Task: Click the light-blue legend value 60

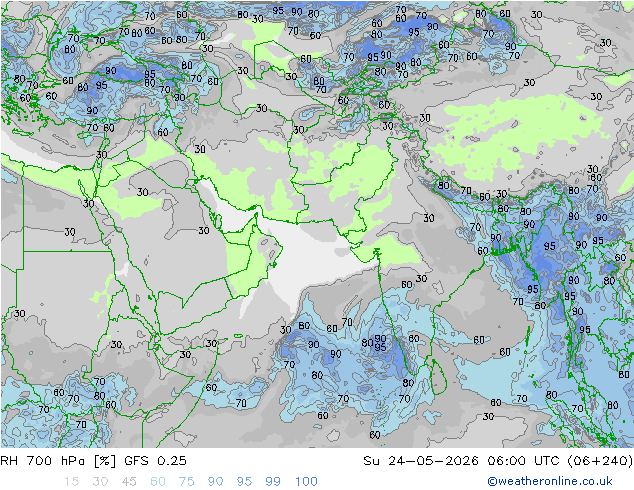Action: click(158, 481)
